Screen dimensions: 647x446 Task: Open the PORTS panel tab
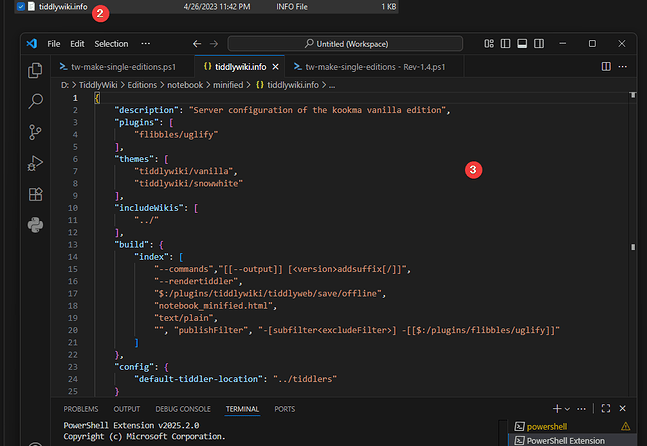(285, 409)
